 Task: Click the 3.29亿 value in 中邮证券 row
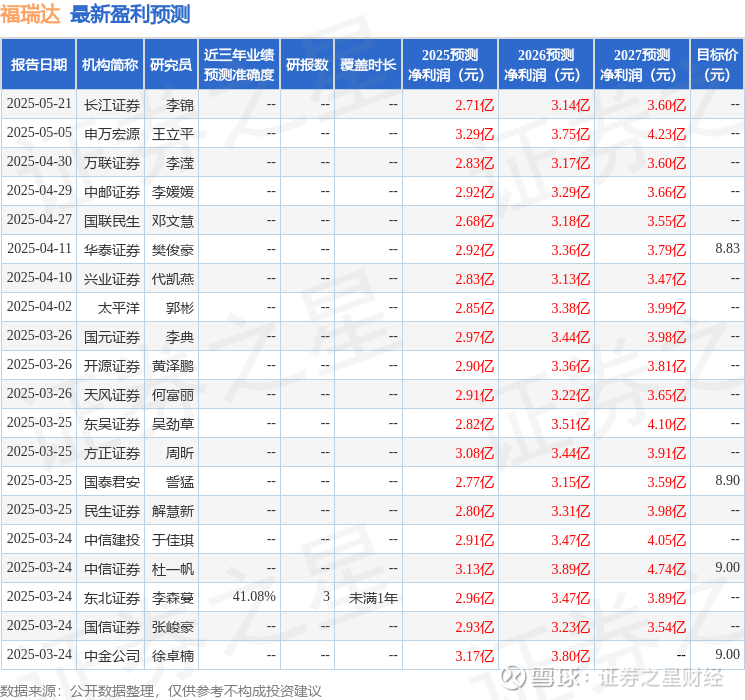(x=570, y=192)
